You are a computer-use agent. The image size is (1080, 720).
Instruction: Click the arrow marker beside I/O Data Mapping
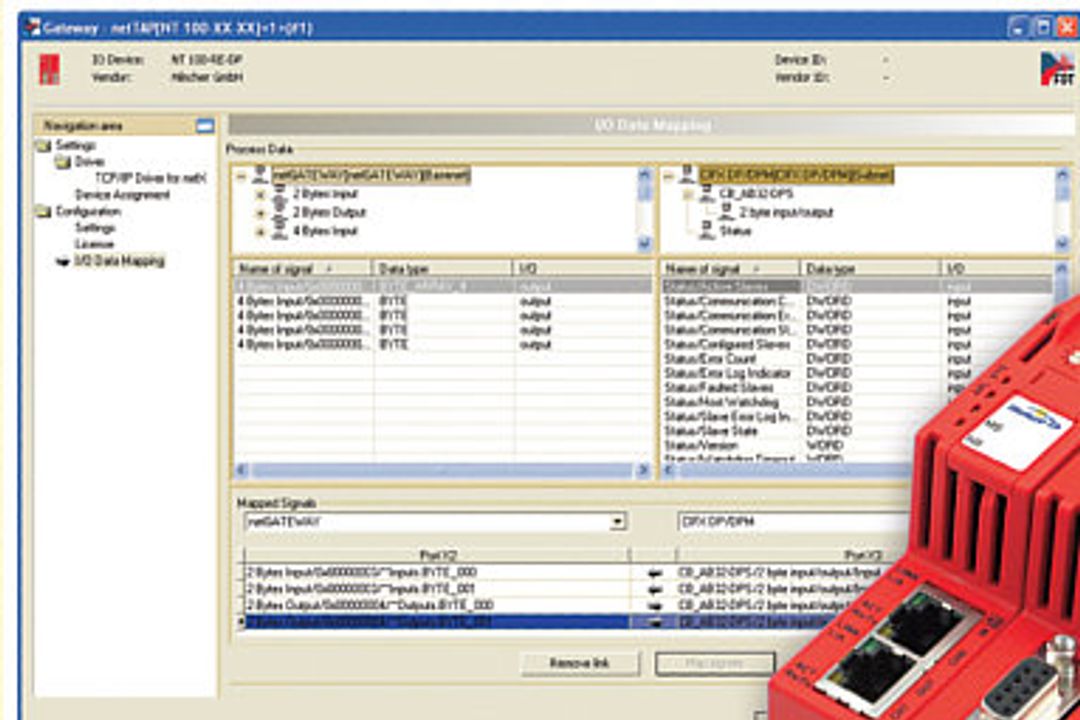tap(63, 261)
